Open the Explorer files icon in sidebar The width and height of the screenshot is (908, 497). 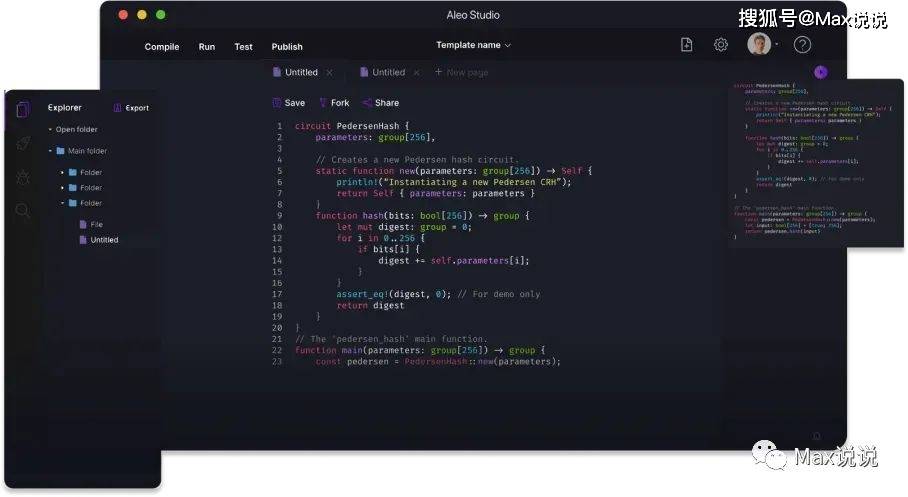click(22, 109)
